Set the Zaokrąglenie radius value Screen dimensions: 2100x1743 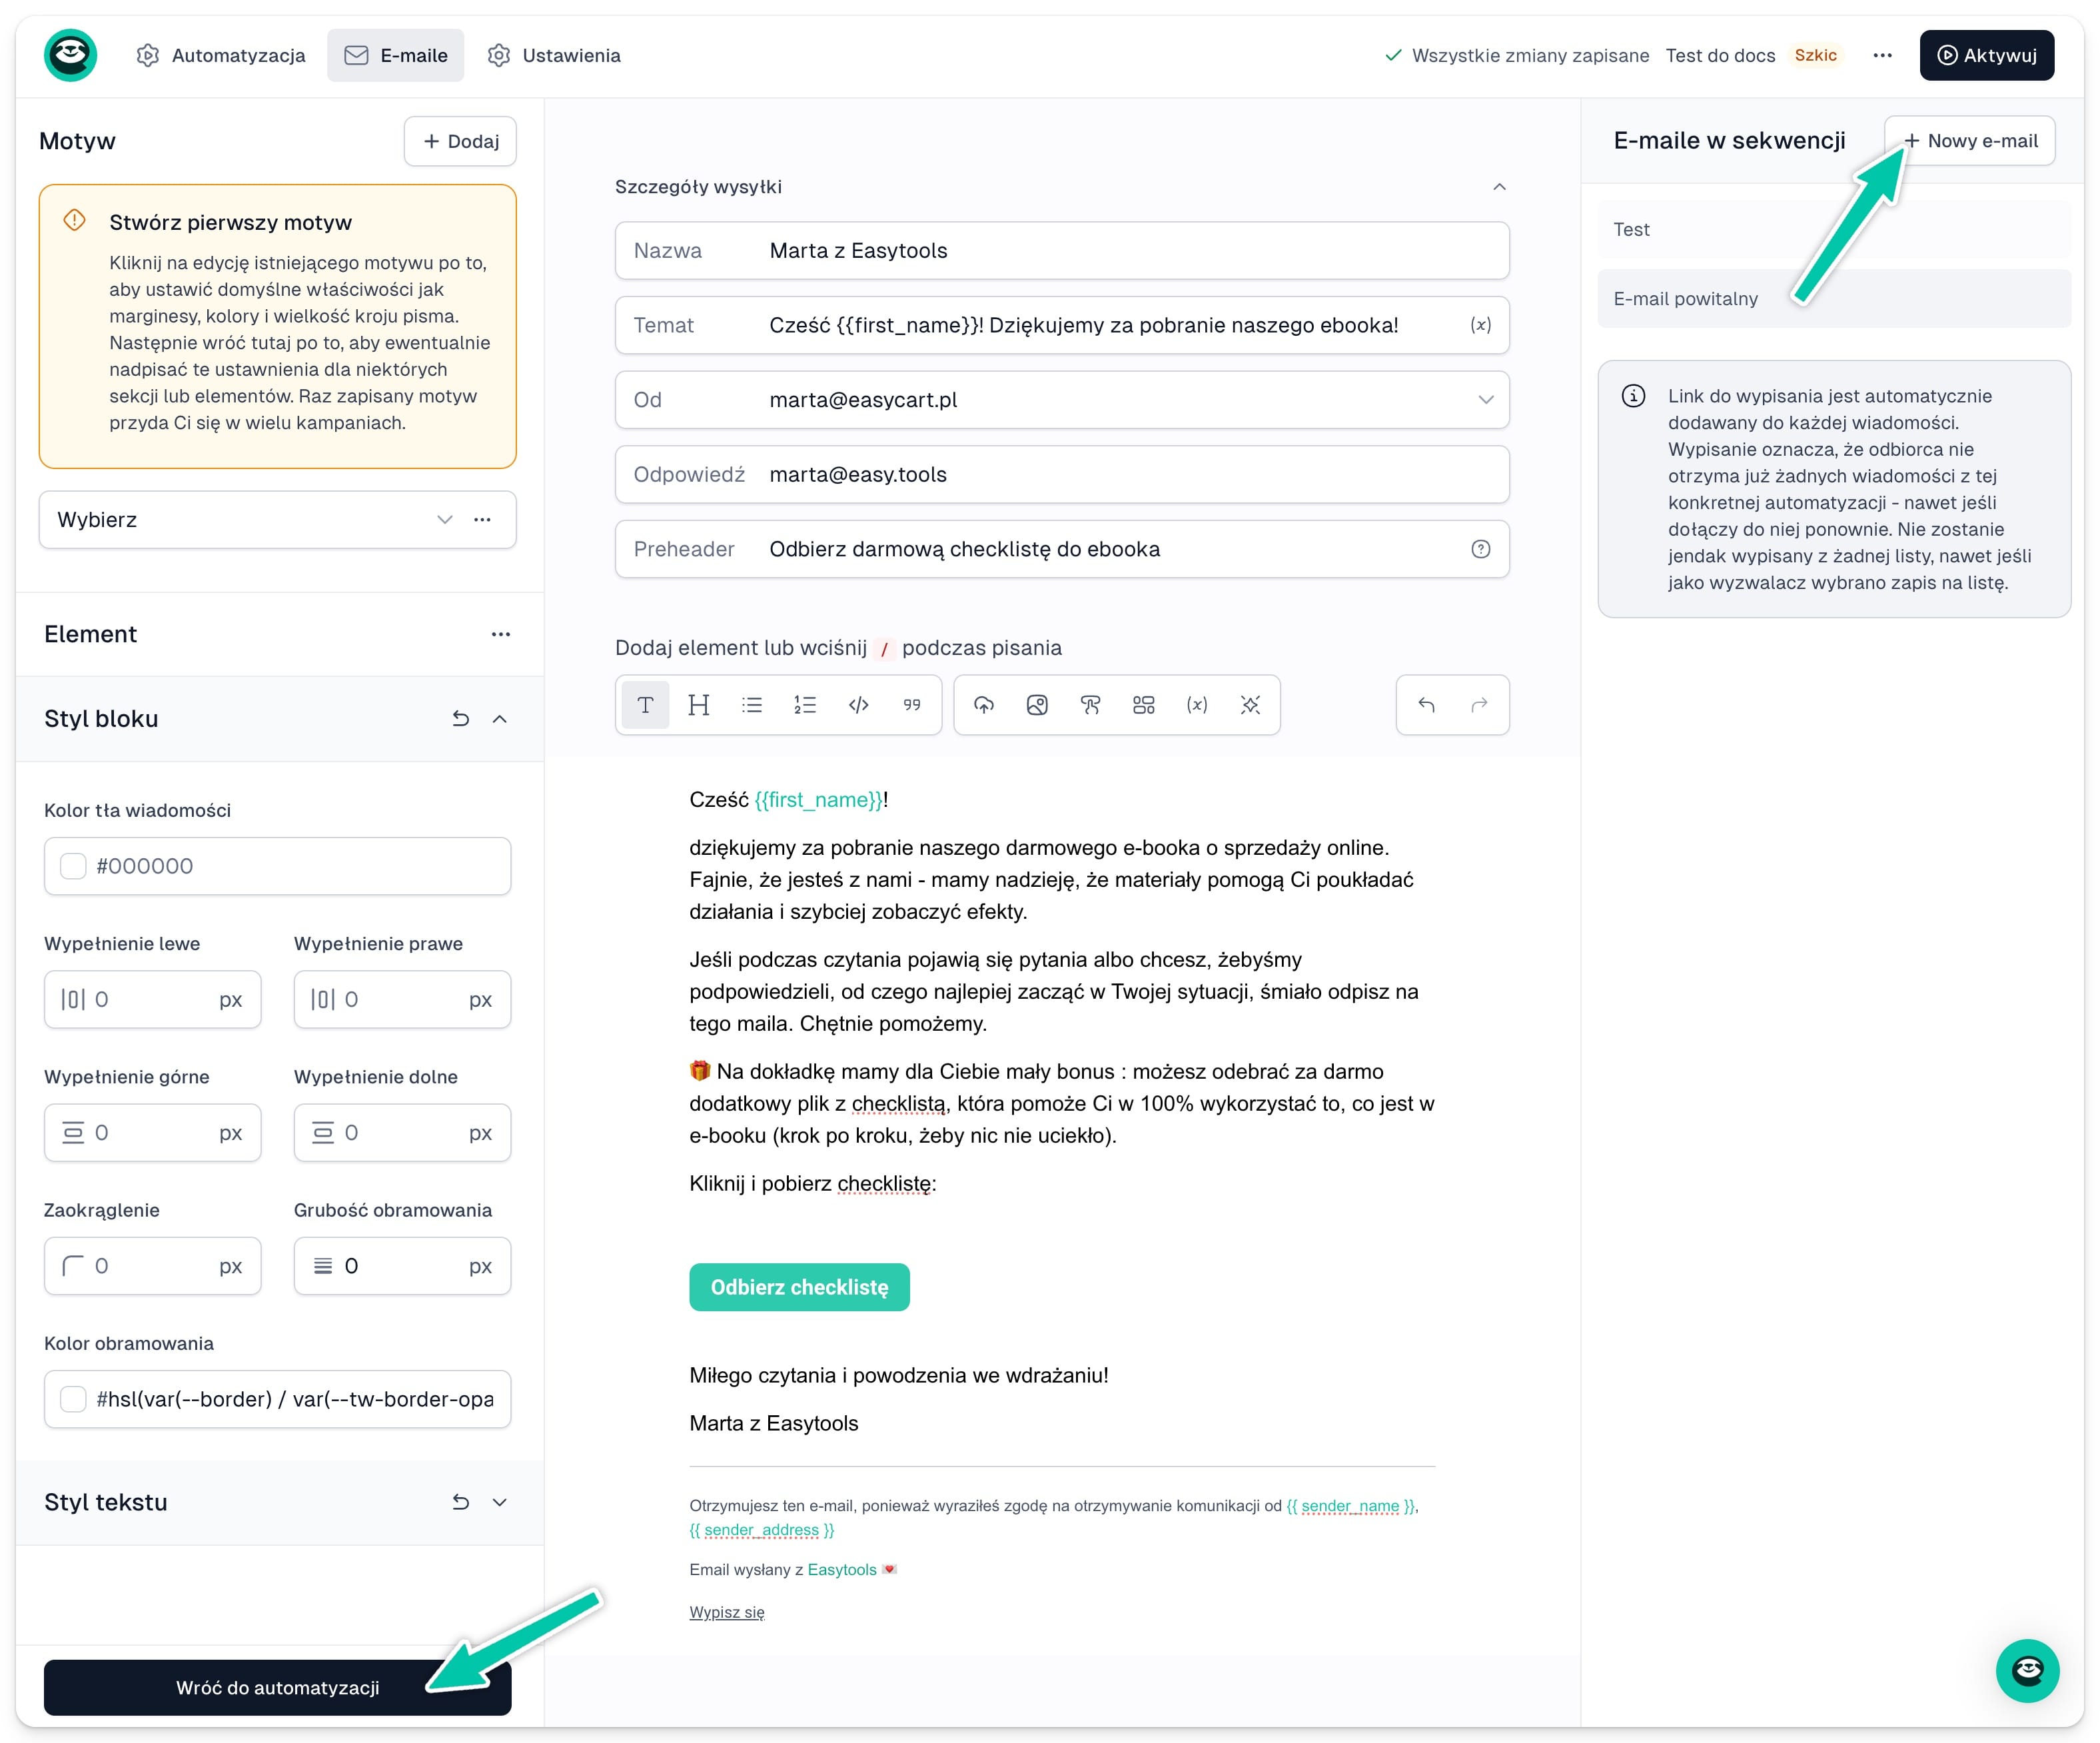click(152, 1266)
